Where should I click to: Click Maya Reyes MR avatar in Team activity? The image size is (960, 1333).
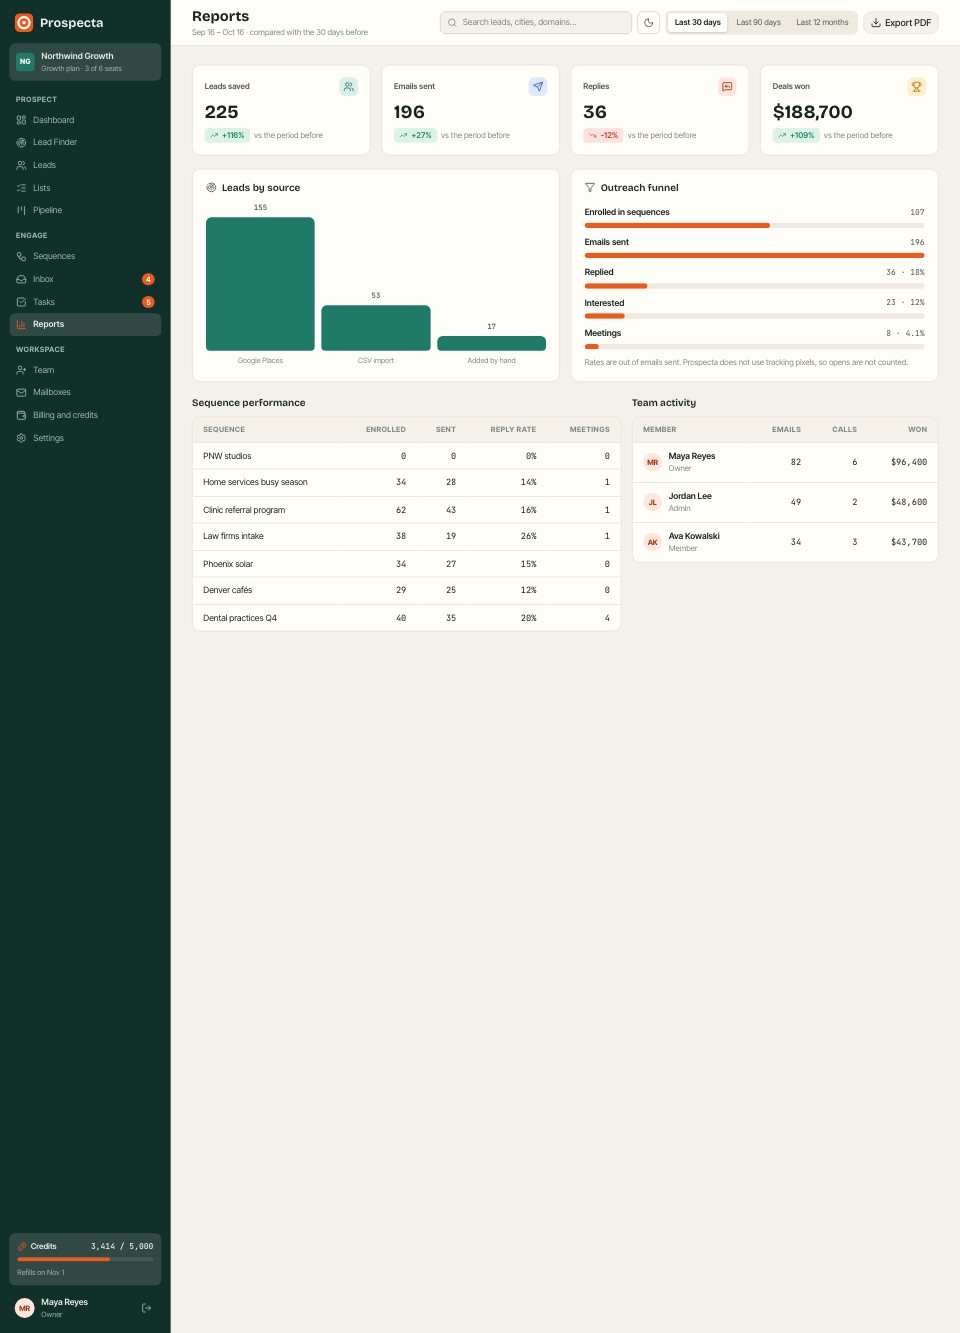[x=653, y=462]
